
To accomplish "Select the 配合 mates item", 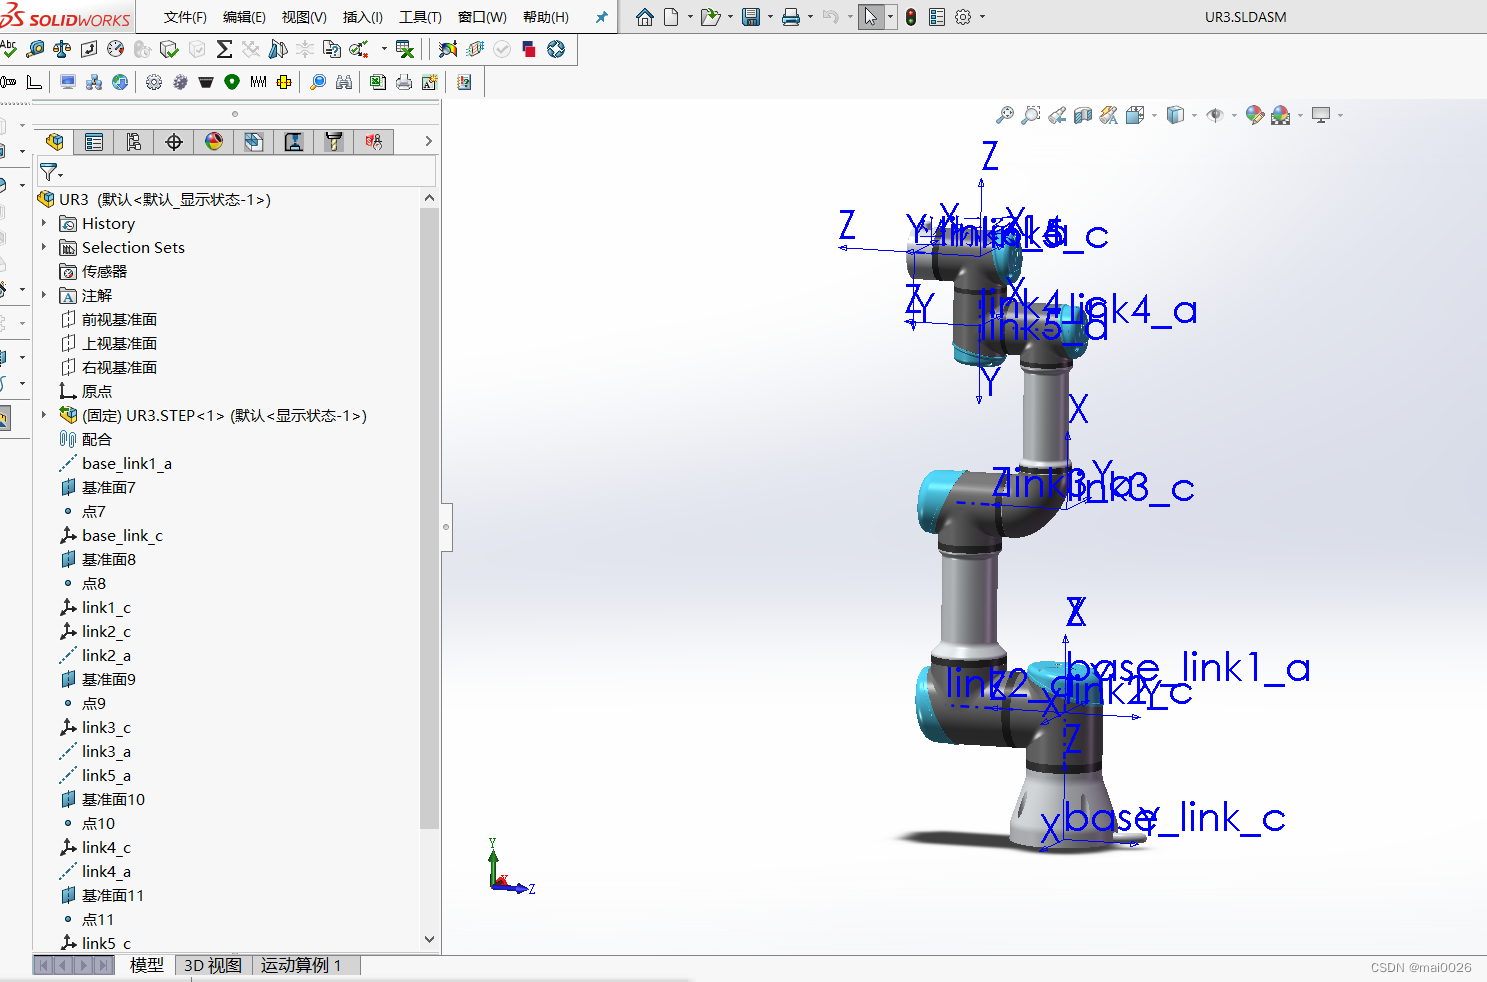I will click(96, 439).
